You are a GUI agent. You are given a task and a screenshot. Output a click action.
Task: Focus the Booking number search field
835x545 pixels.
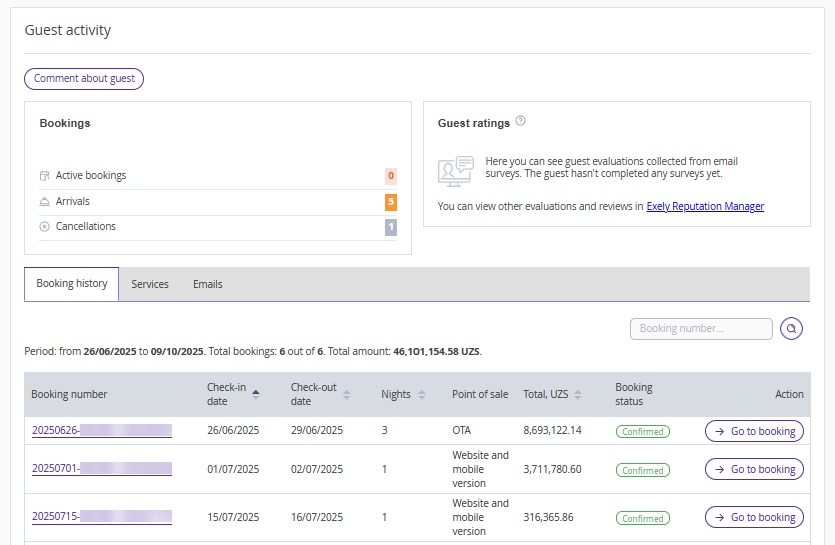point(701,329)
